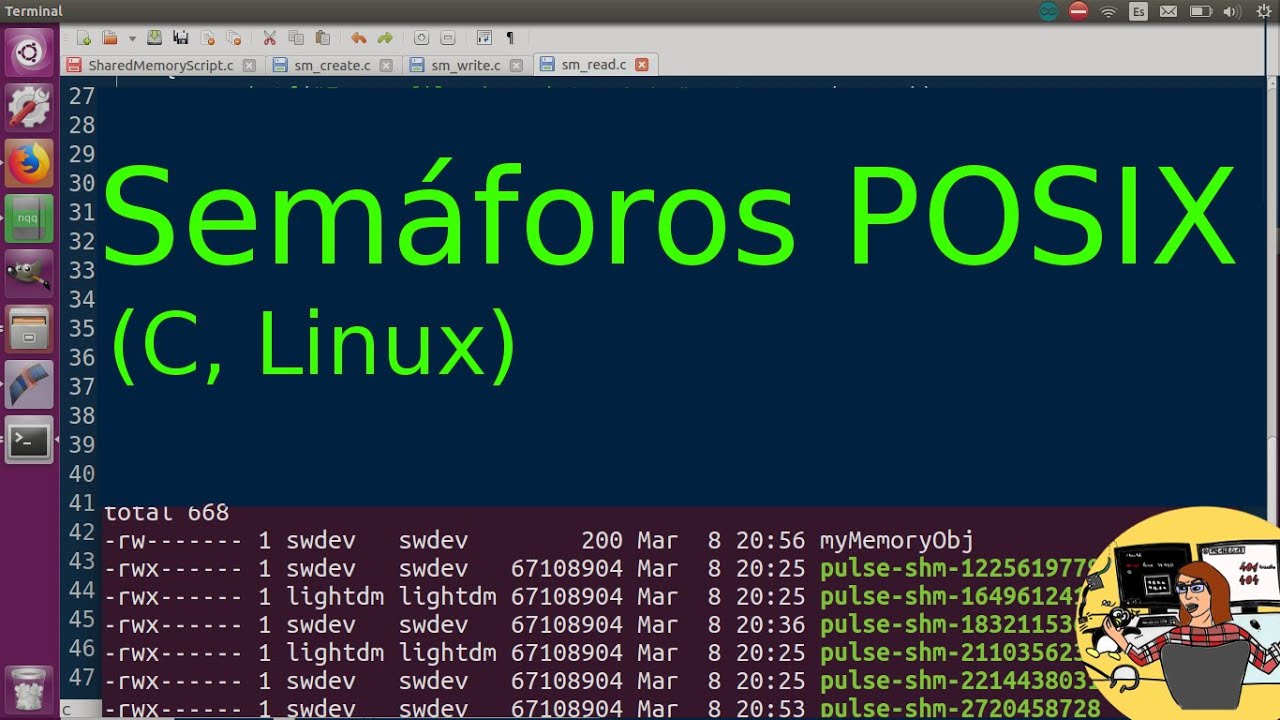This screenshot has height=720, width=1280.
Task: Close the sm_read.c tab
Action: click(x=642, y=65)
